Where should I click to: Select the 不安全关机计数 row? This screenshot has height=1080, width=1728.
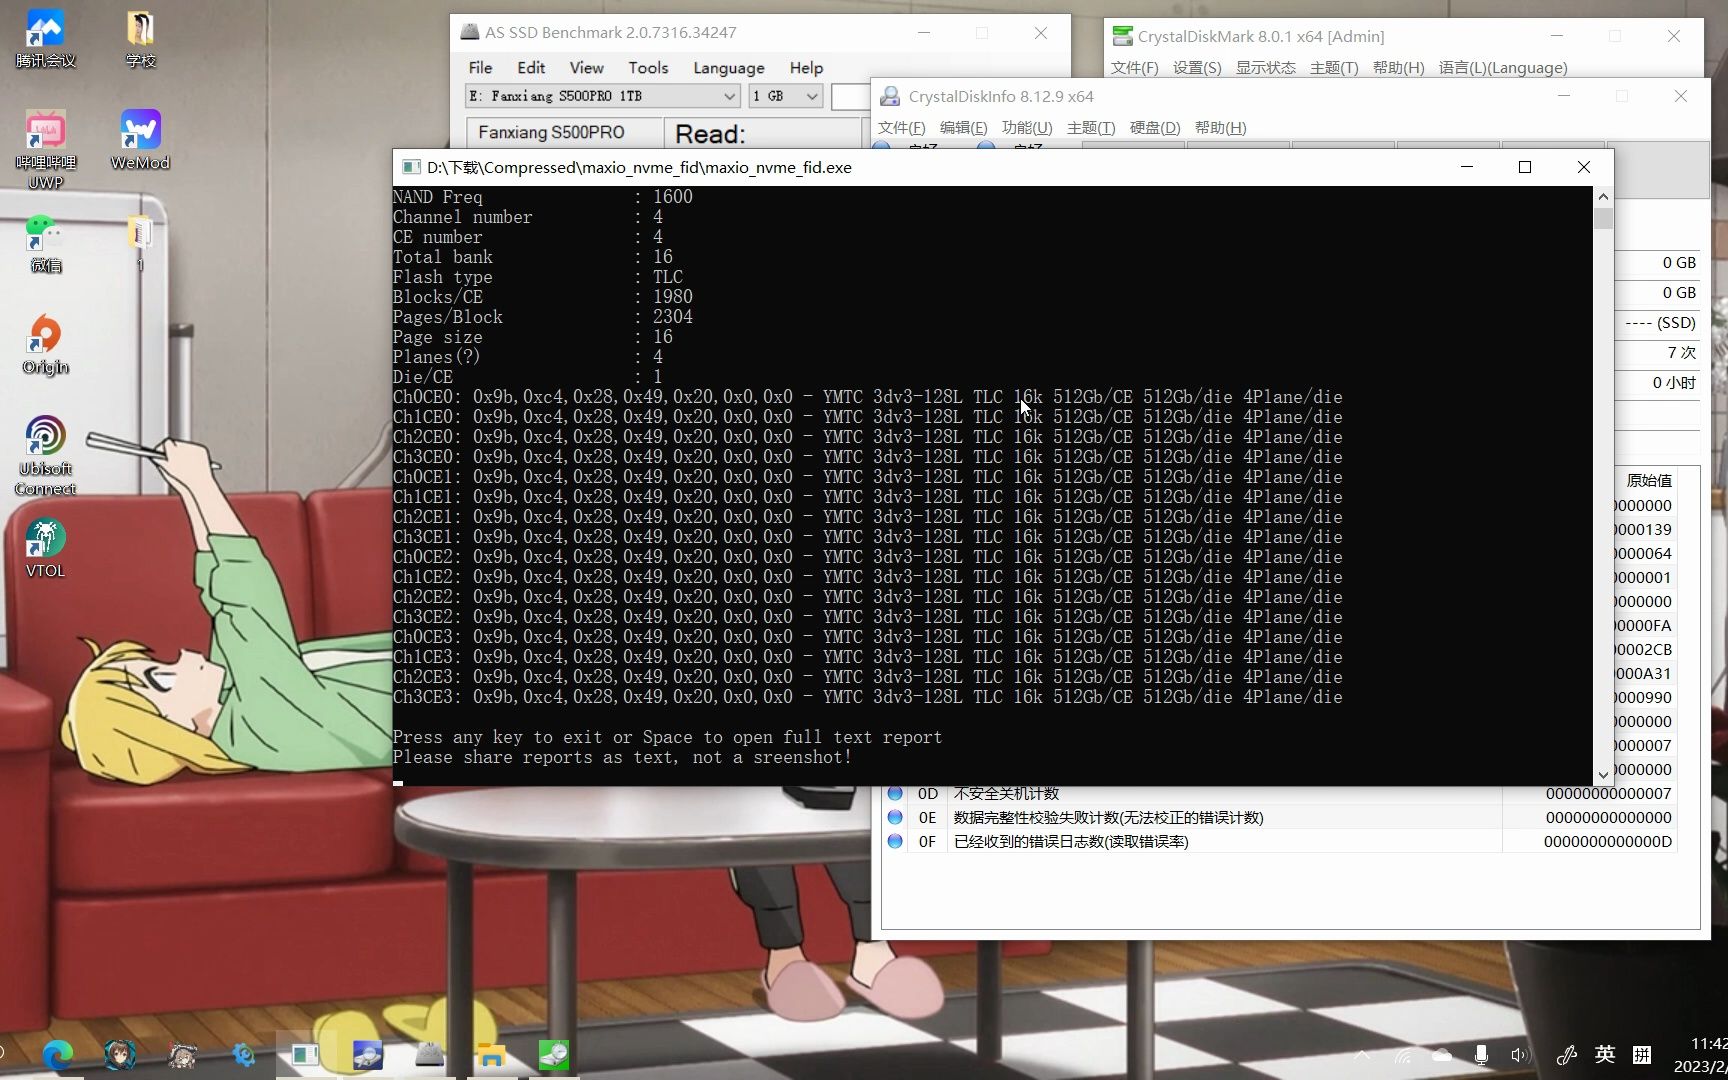[1279, 793]
